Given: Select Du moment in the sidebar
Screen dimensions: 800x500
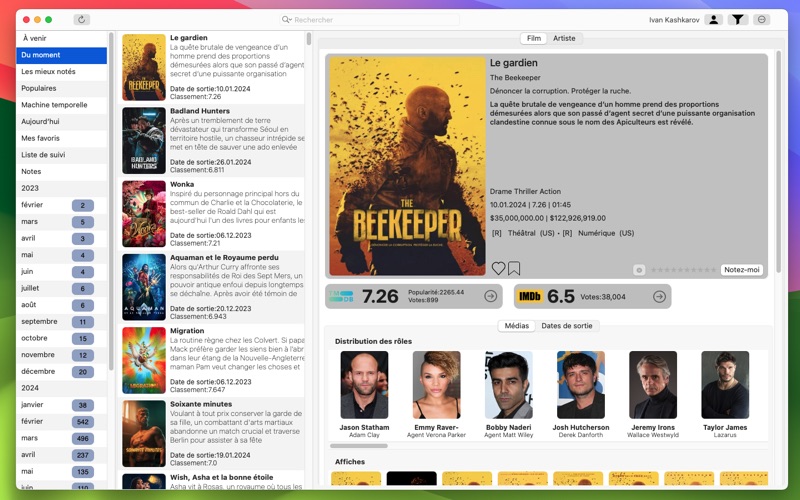Looking at the screenshot, I should [61, 55].
